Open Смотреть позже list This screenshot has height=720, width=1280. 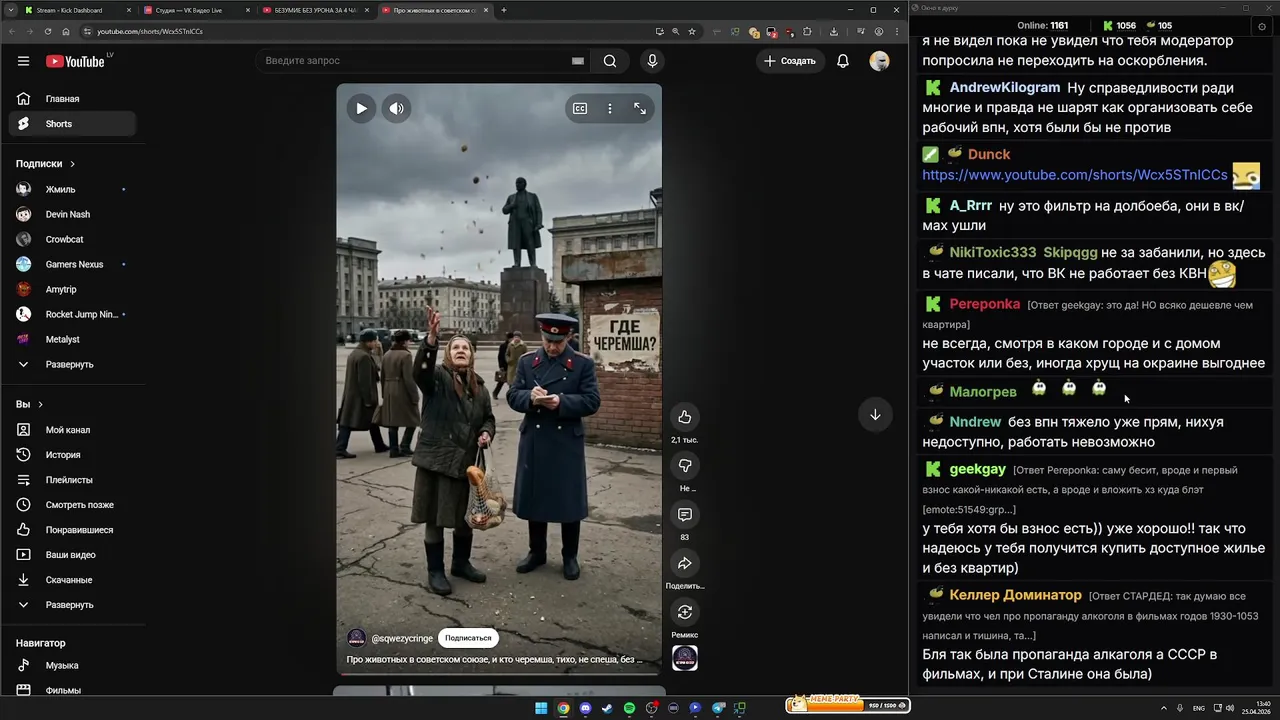point(72,505)
